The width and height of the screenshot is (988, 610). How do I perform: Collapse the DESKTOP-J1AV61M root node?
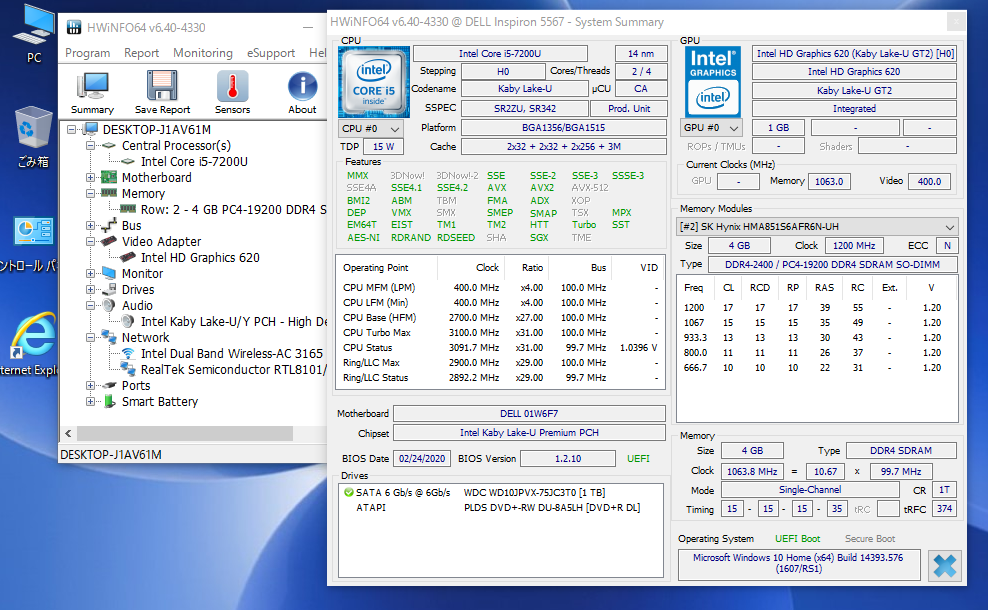click(72, 130)
